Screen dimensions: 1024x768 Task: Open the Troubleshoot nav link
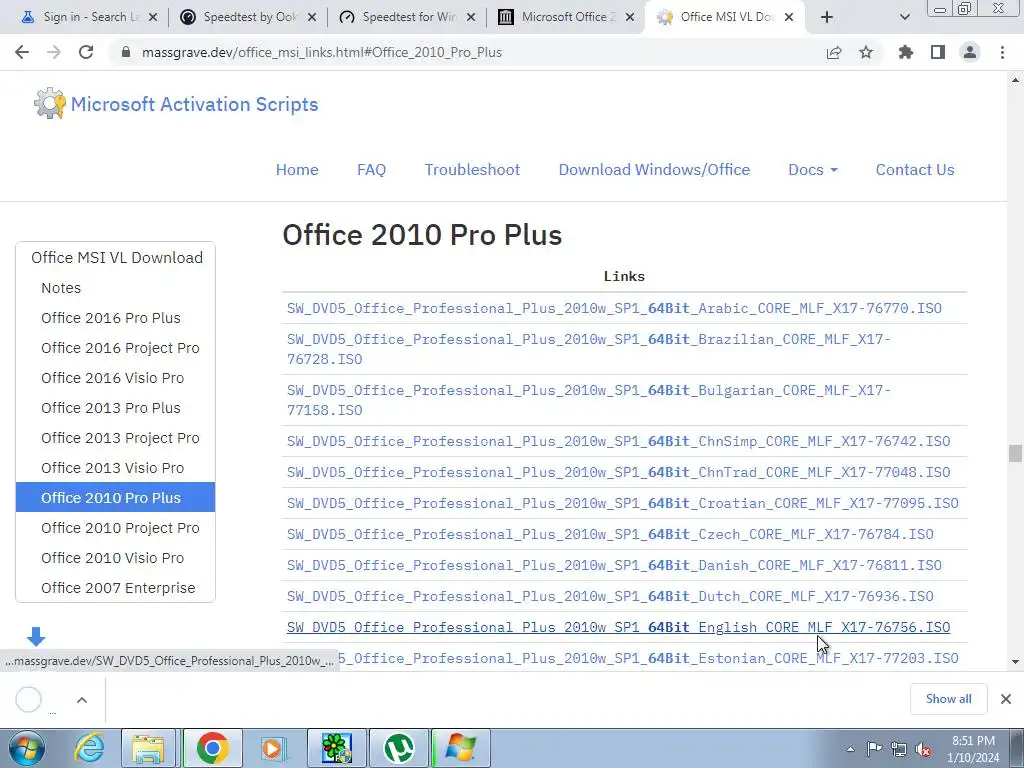click(x=472, y=170)
